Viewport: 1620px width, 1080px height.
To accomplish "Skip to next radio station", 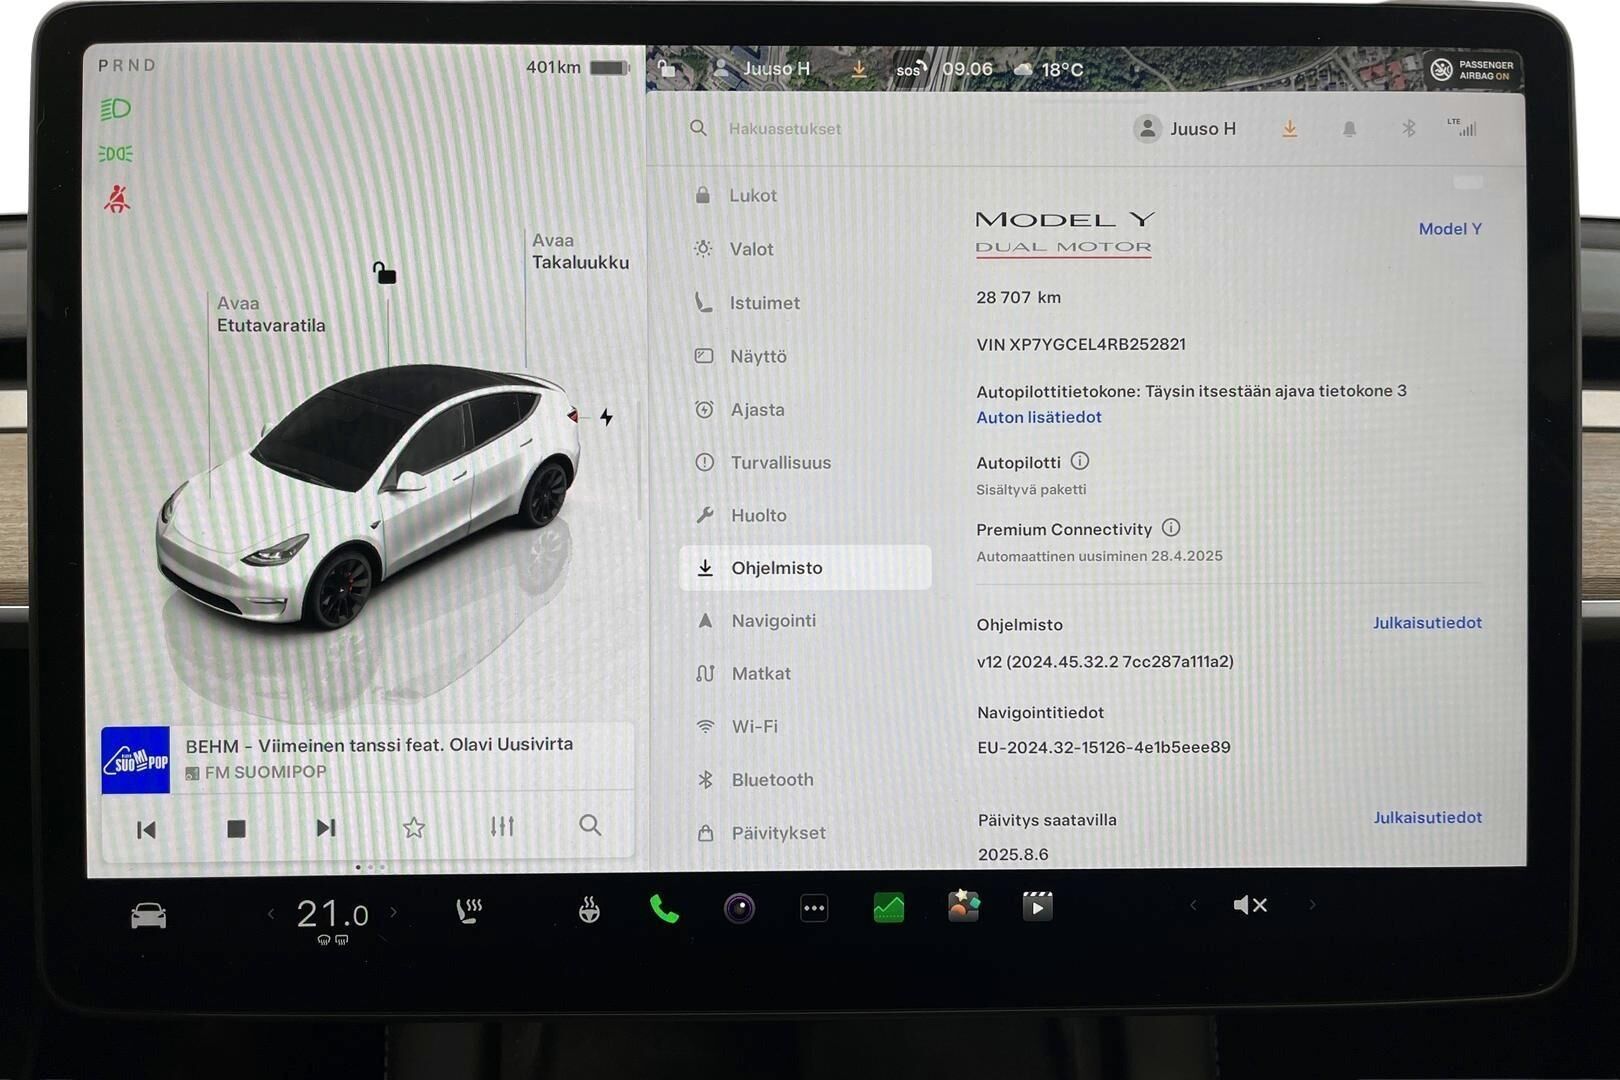I will click(326, 827).
